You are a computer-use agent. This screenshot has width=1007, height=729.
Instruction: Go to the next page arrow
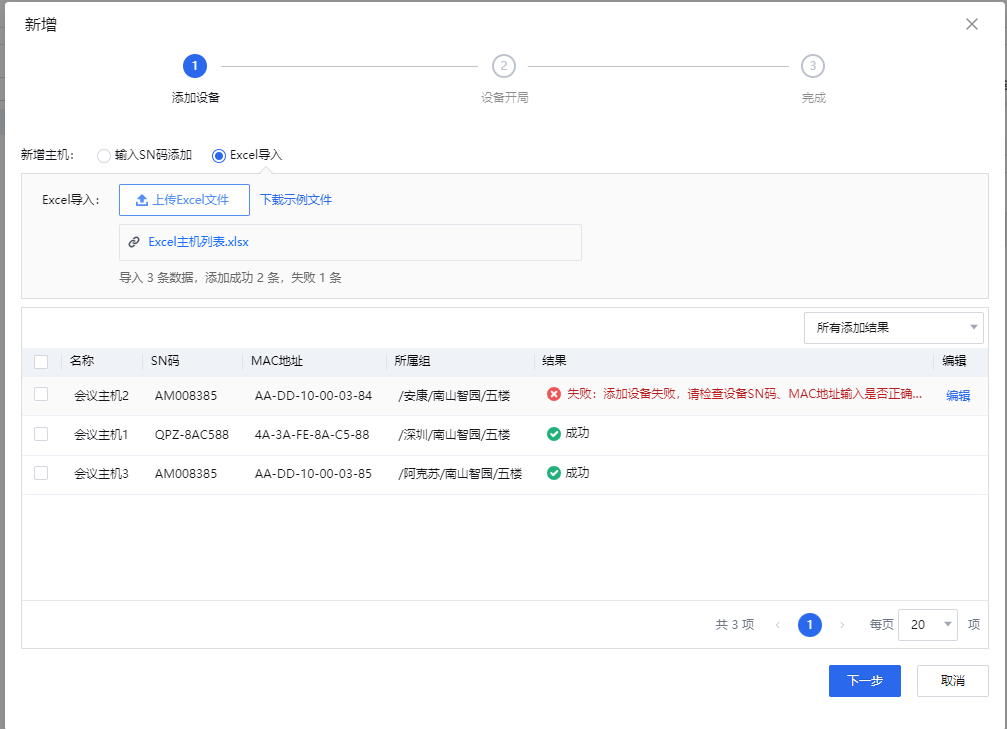[x=842, y=624]
